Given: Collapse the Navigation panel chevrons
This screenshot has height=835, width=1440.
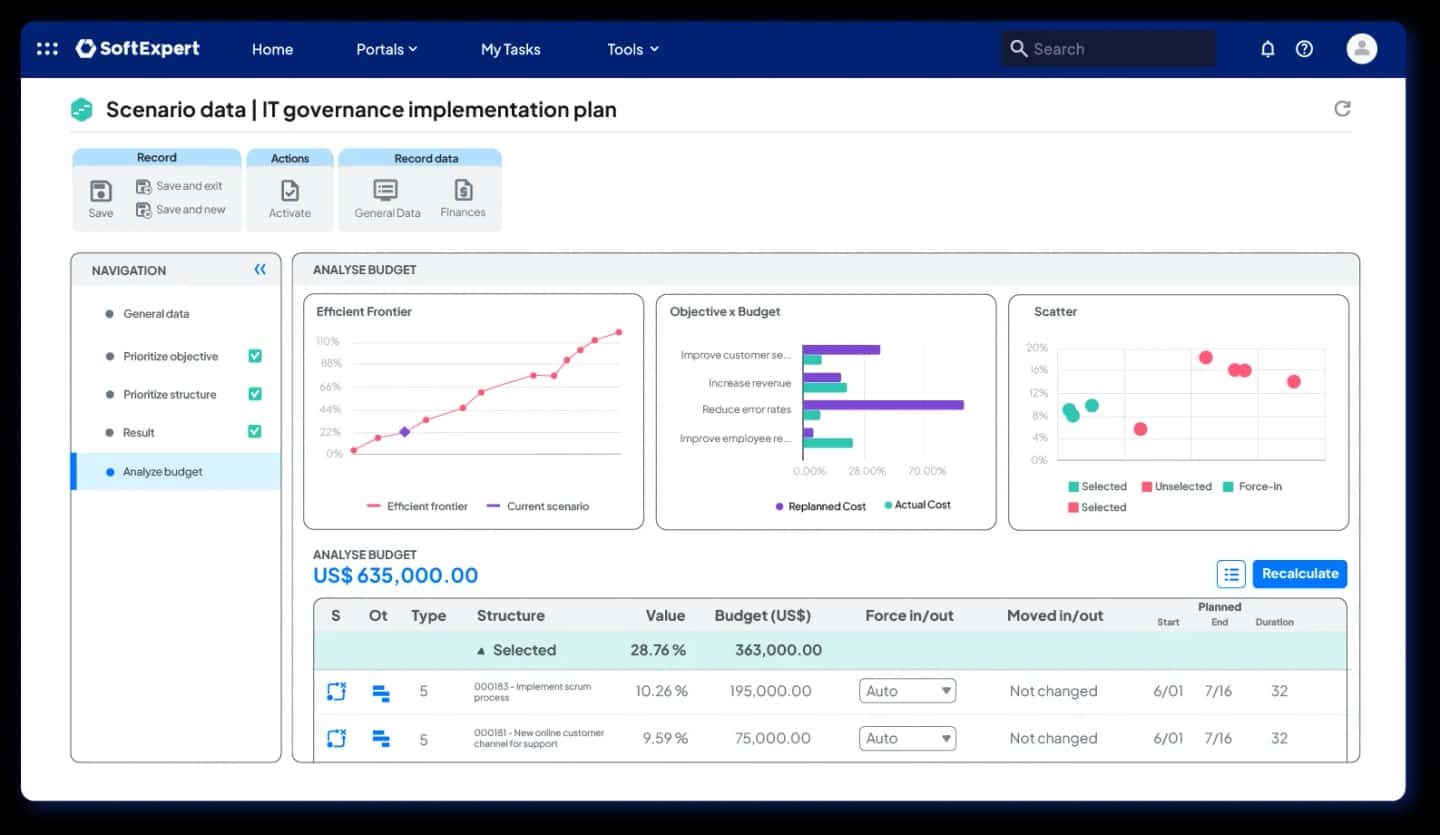Looking at the screenshot, I should point(260,270).
